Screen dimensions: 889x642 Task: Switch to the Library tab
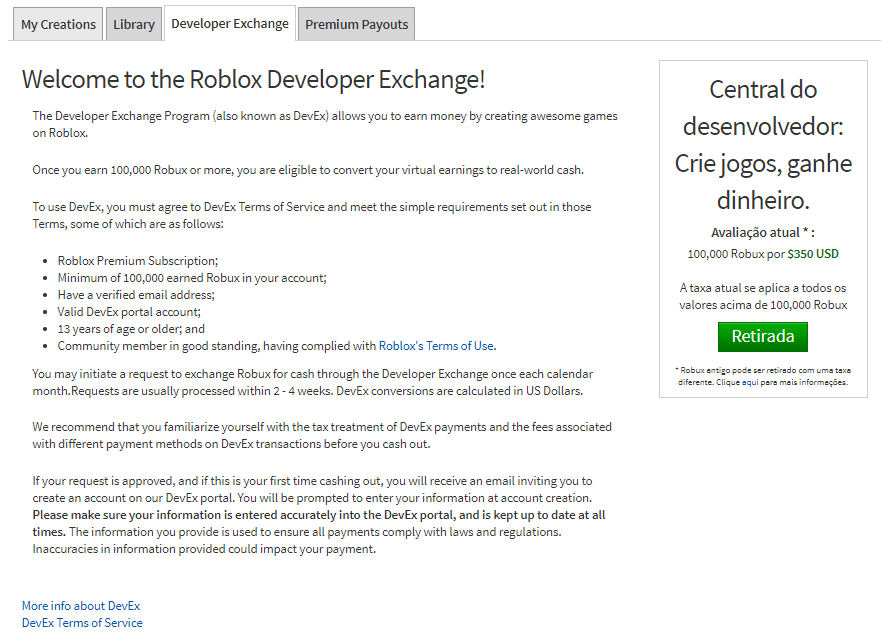[x=134, y=24]
